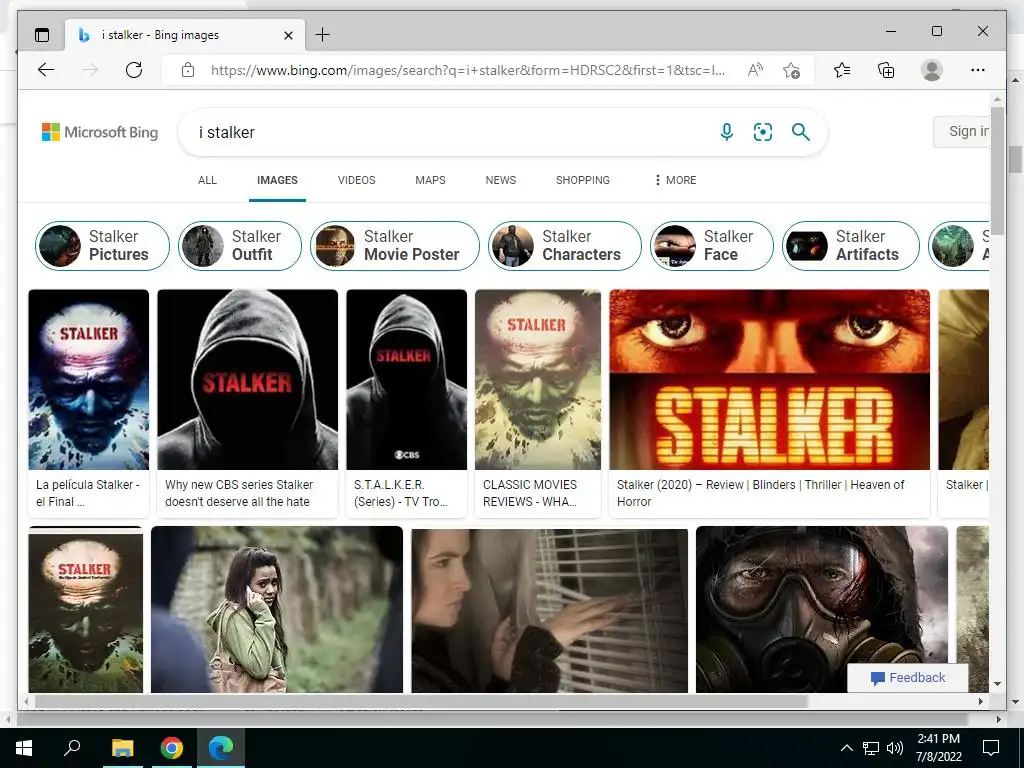Click the Sign in button

tap(961, 131)
